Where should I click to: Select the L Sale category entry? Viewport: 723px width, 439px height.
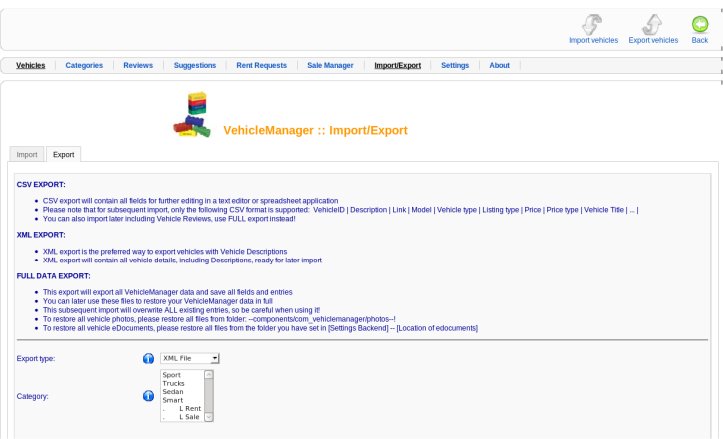tap(182, 417)
